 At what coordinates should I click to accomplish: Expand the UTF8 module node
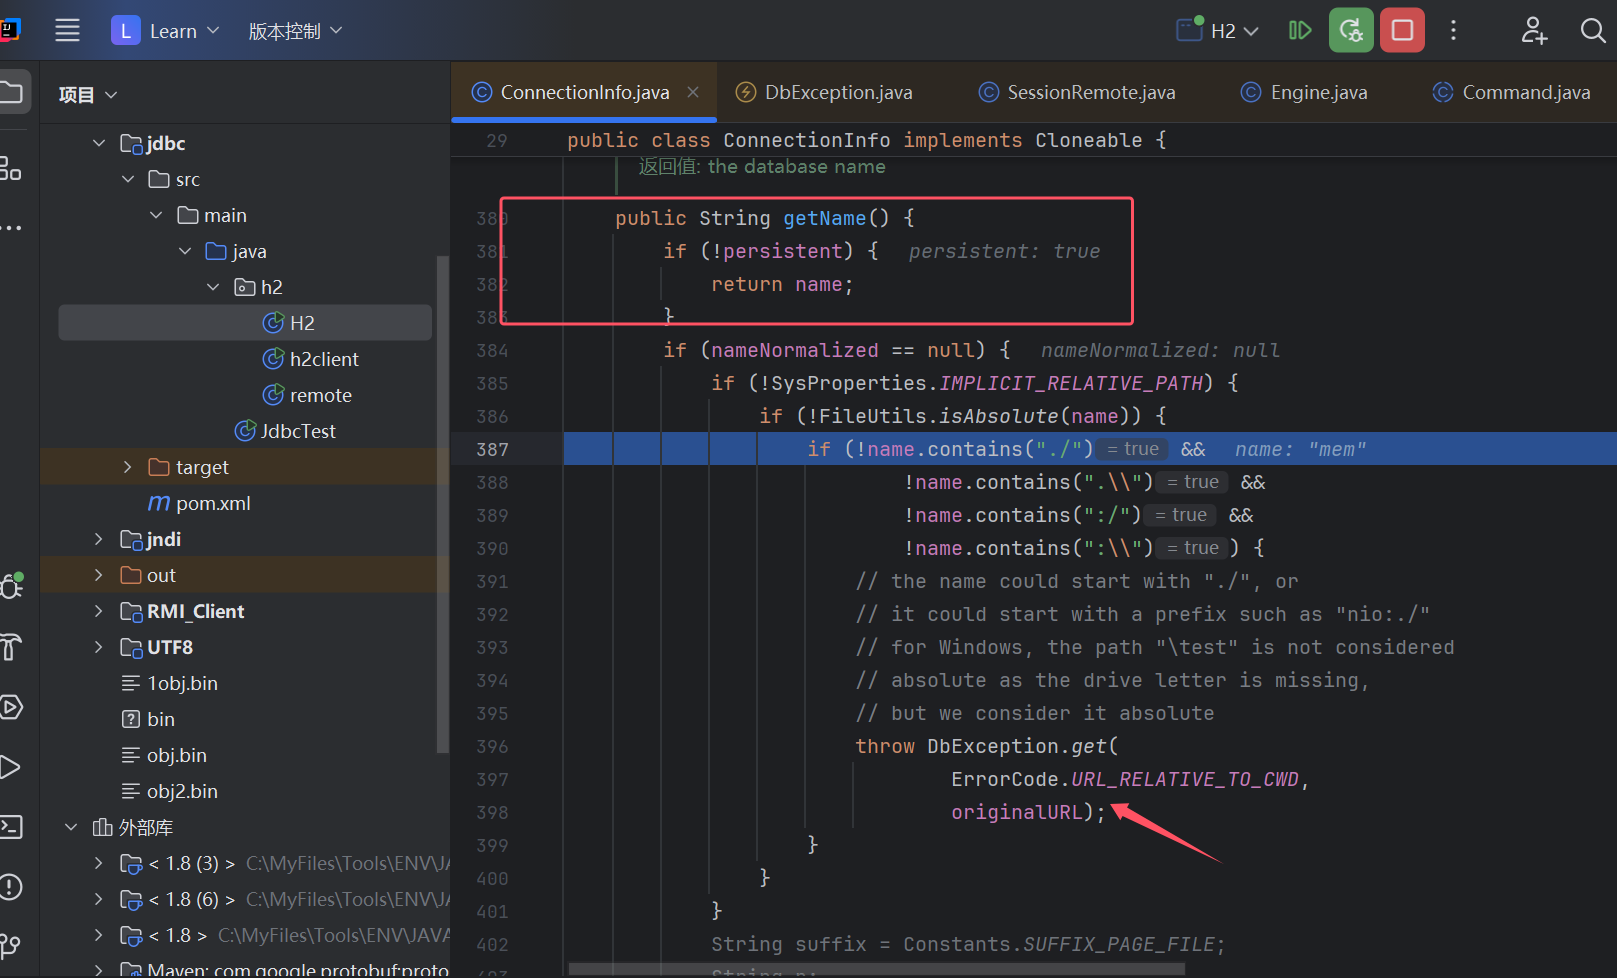point(99,647)
